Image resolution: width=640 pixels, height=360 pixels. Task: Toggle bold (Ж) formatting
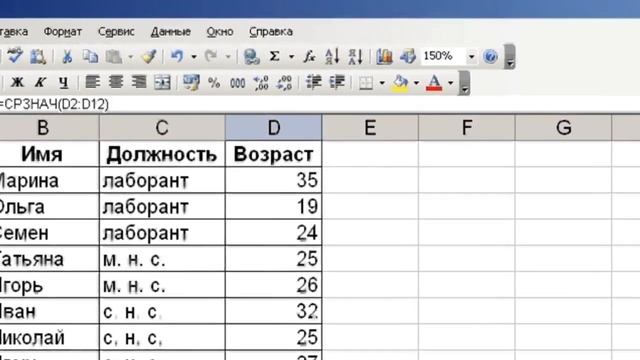click(17, 82)
